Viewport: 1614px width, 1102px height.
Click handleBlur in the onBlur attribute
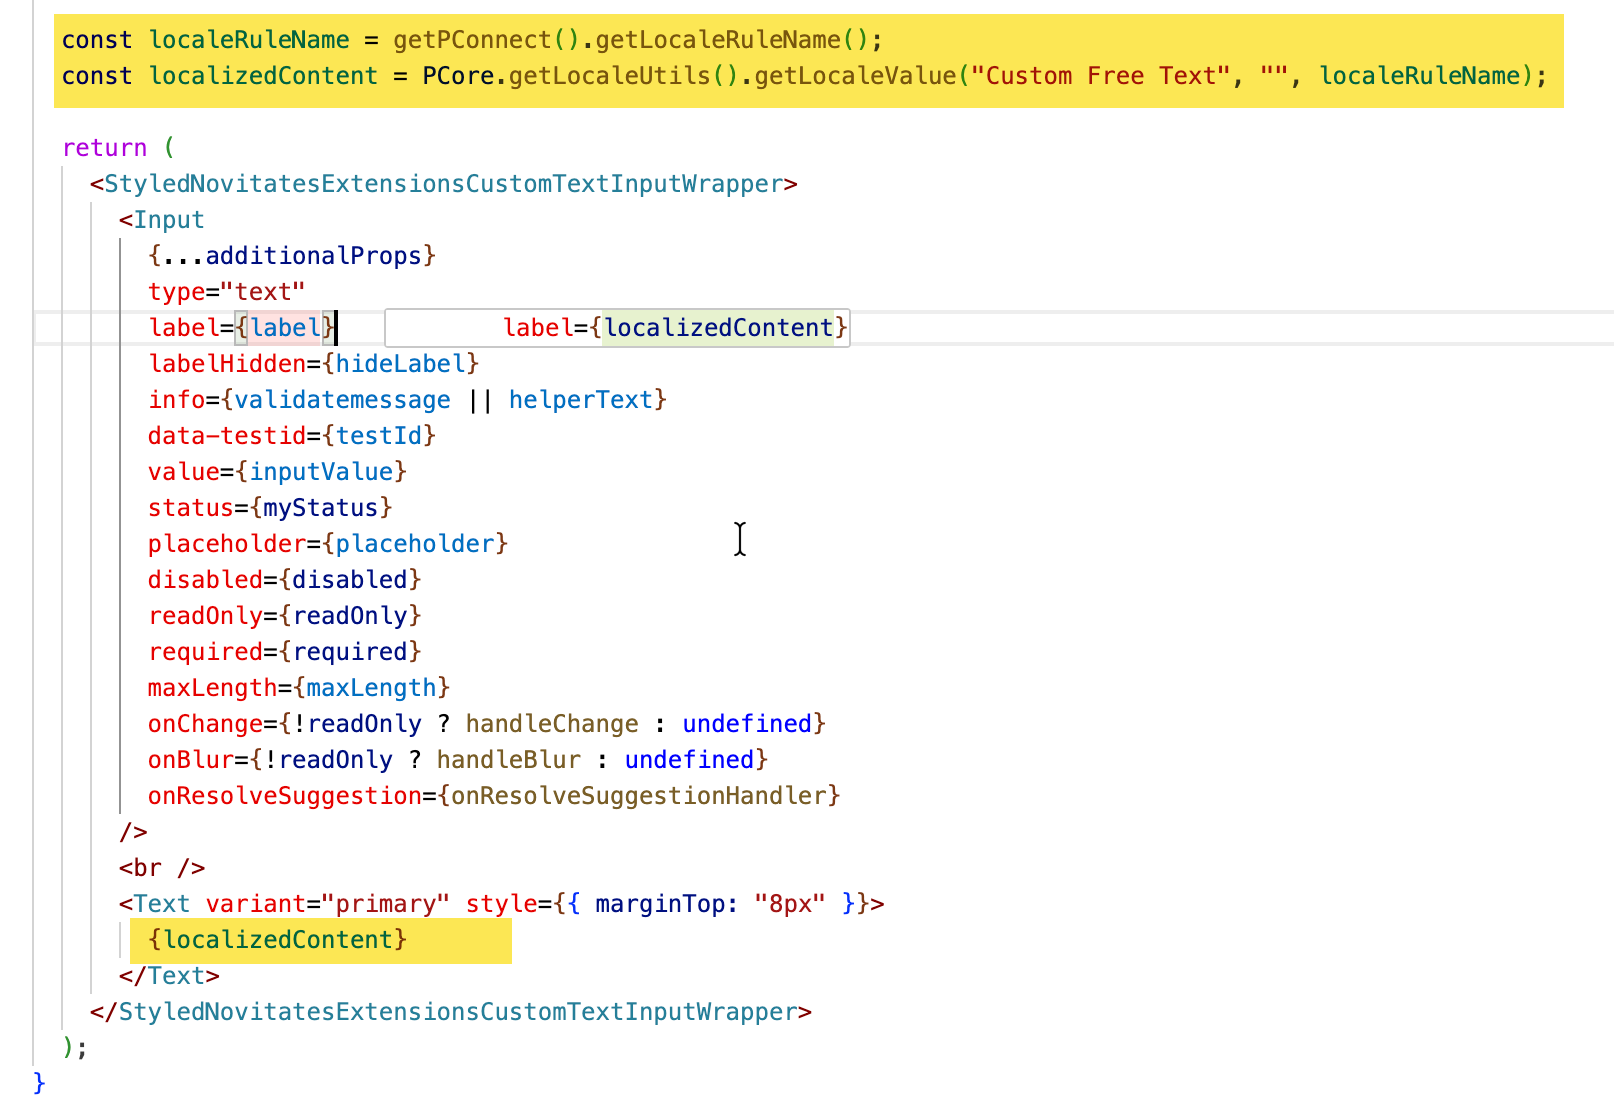(x=508, y=760)
